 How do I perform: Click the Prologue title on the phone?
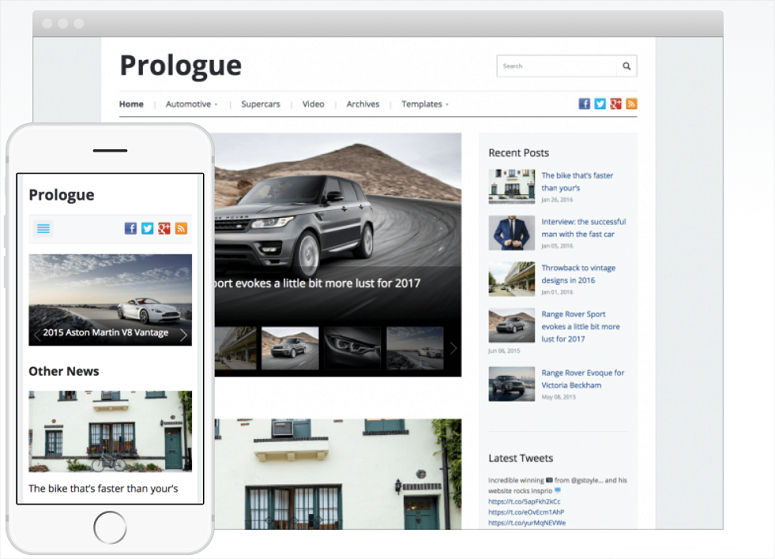tap(62, 195)
